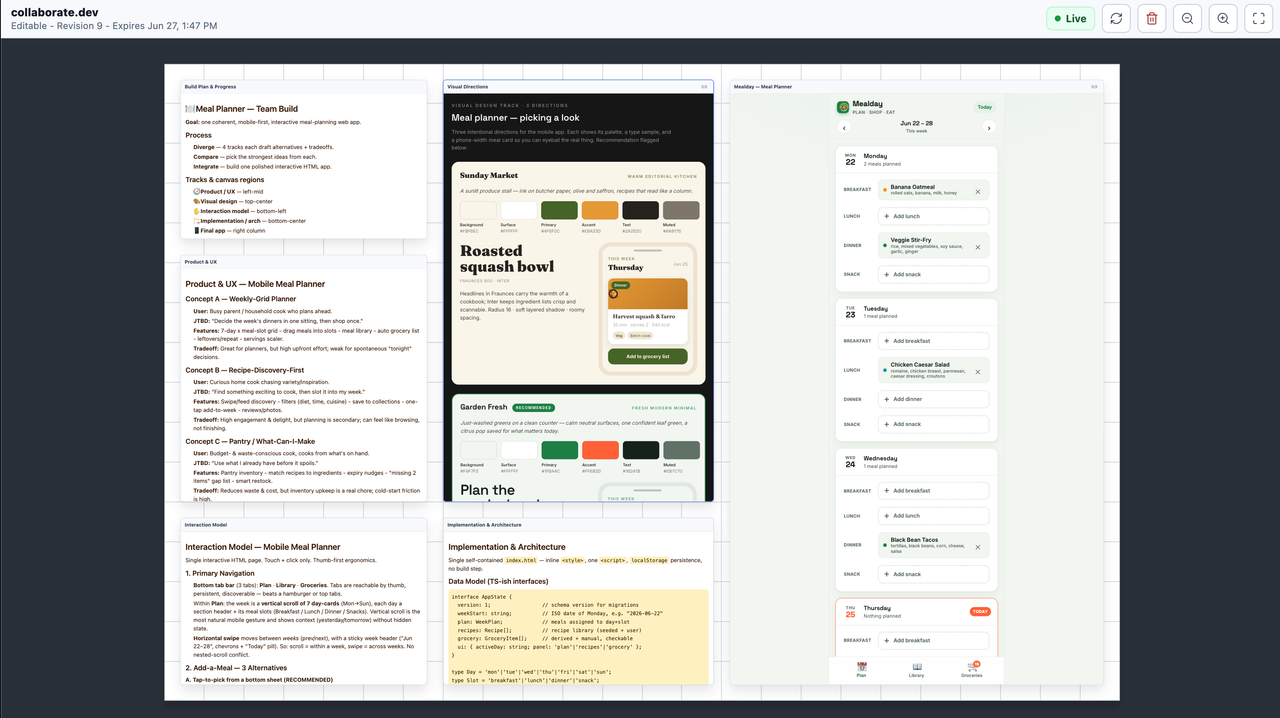Remove Black Bean Tacos with its X

[977, 545]
